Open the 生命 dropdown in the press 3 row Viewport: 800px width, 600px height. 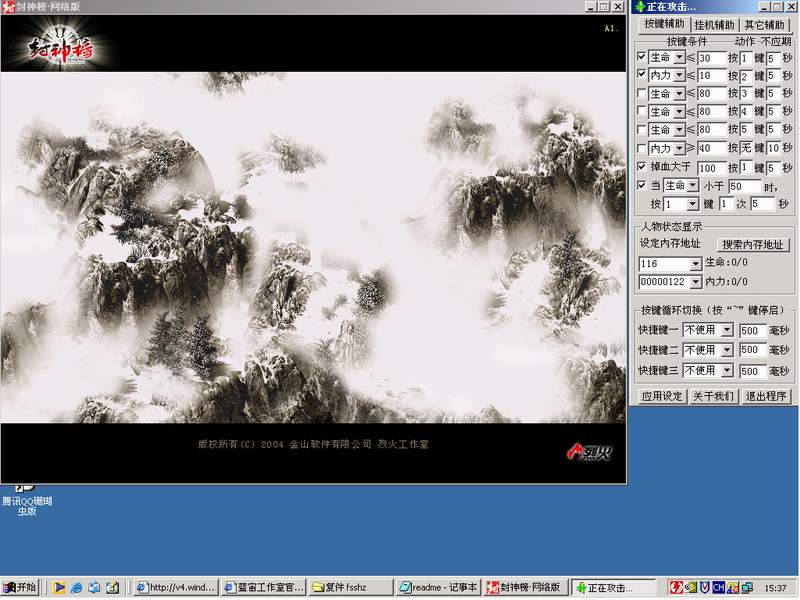pos(679,94)
